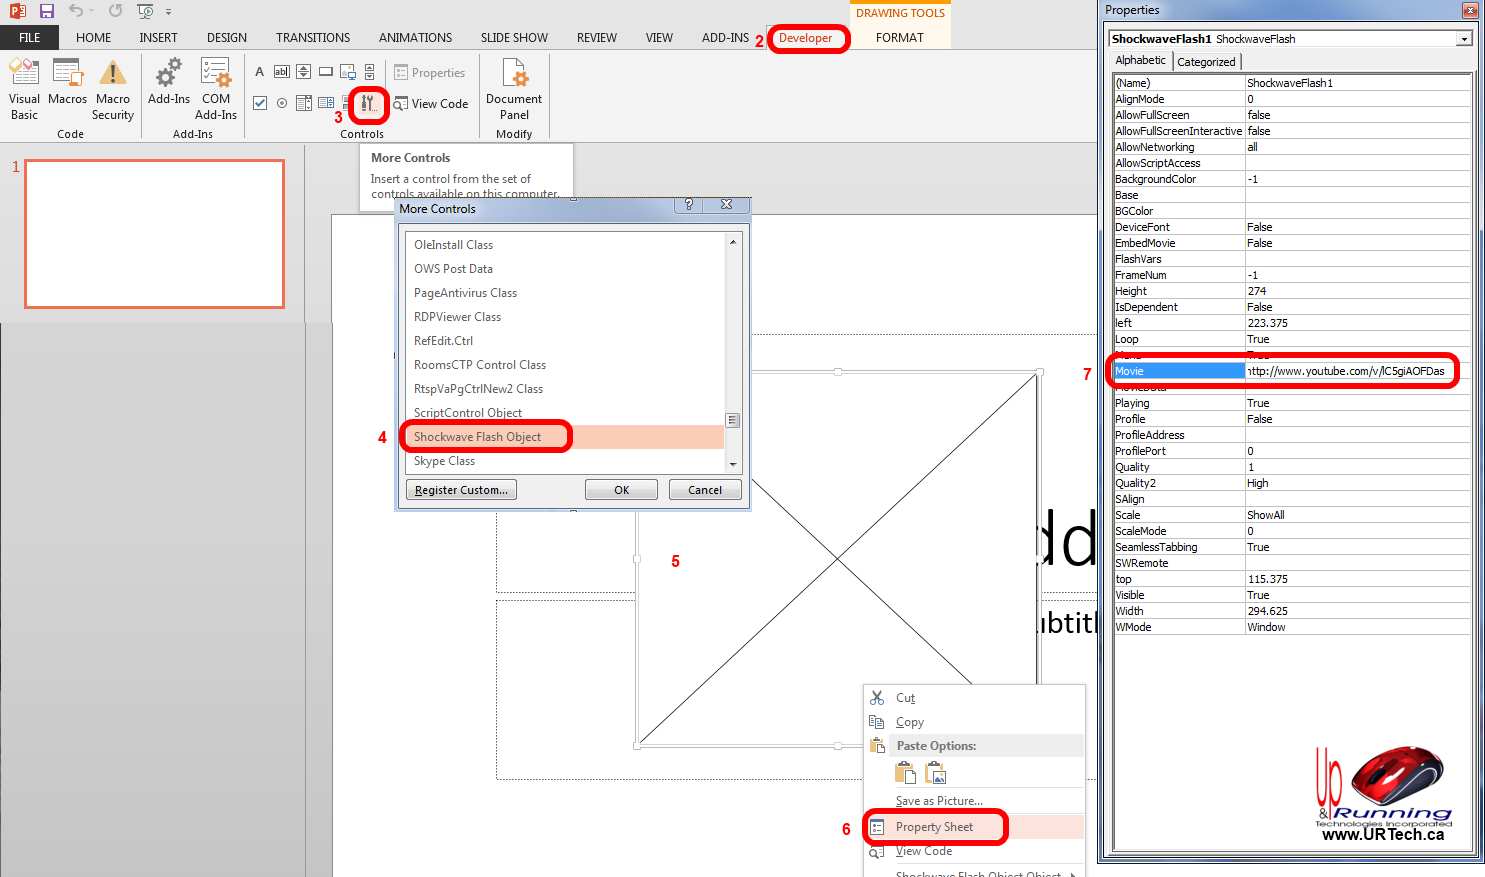Select slide 1 thumbnail in the panel

[x=155, y=234]
